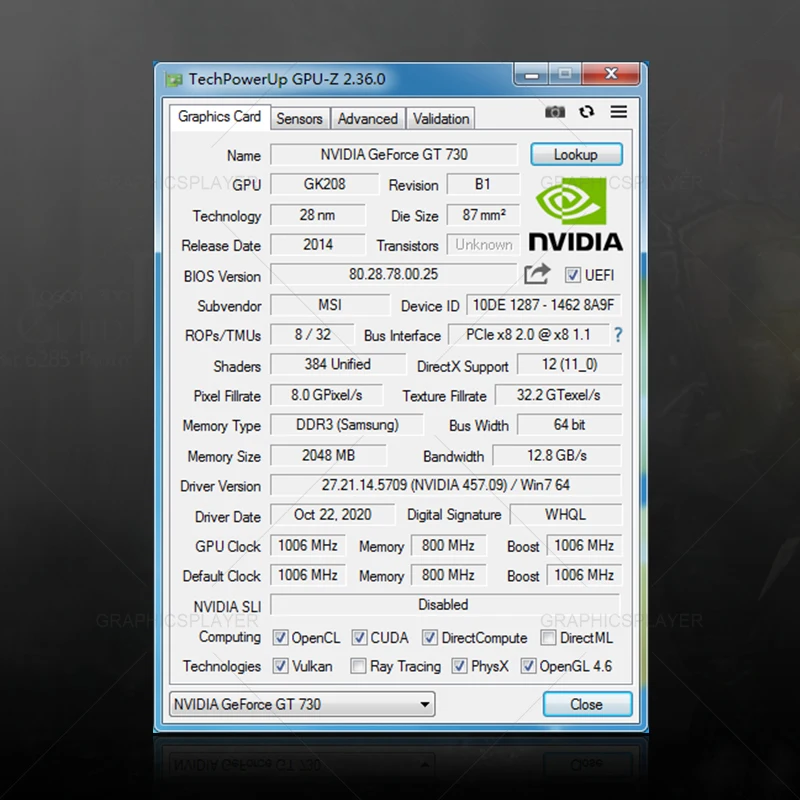
Task: Click the Bus Width 64 bit value
Action: coord(569,424)
